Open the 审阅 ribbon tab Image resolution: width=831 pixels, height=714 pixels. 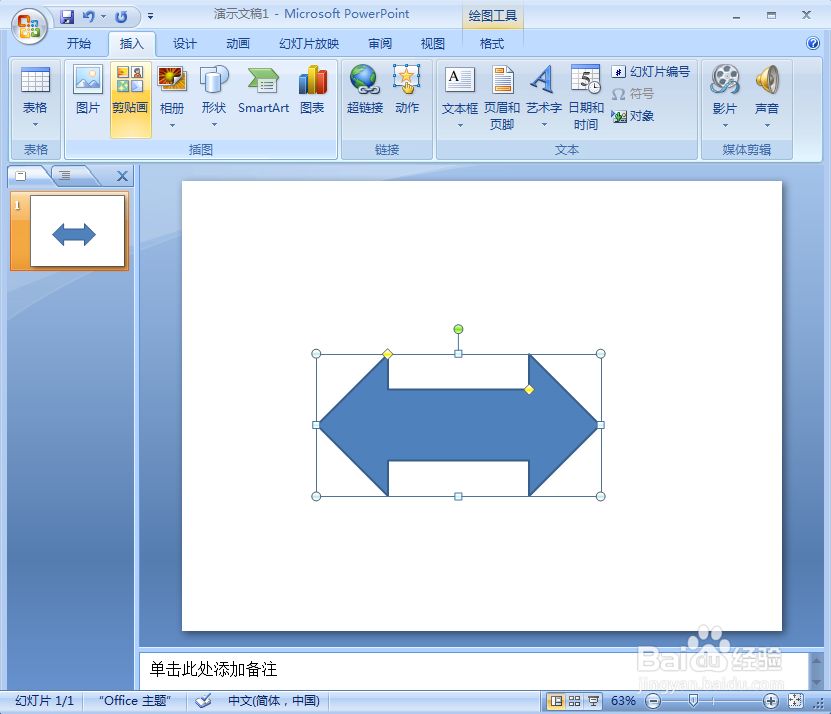(x=380, y=43)
